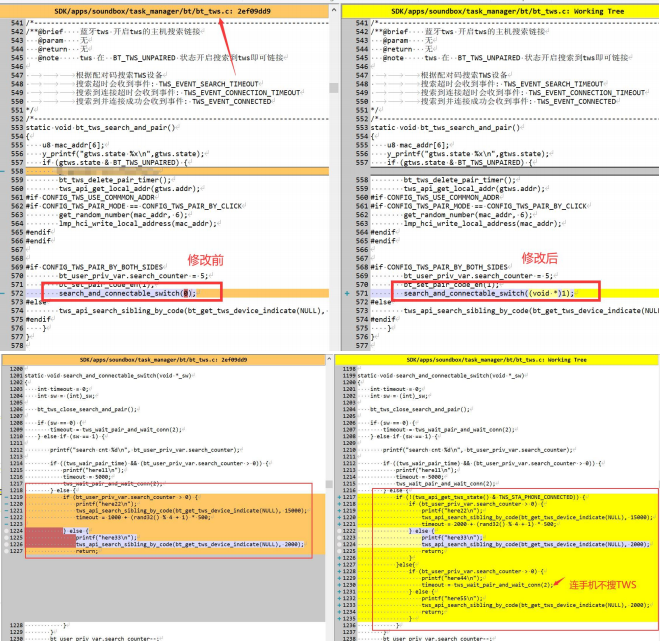Click the plus marker at Working Tree line 1227

pyautogui.click(x=339, y=564)
